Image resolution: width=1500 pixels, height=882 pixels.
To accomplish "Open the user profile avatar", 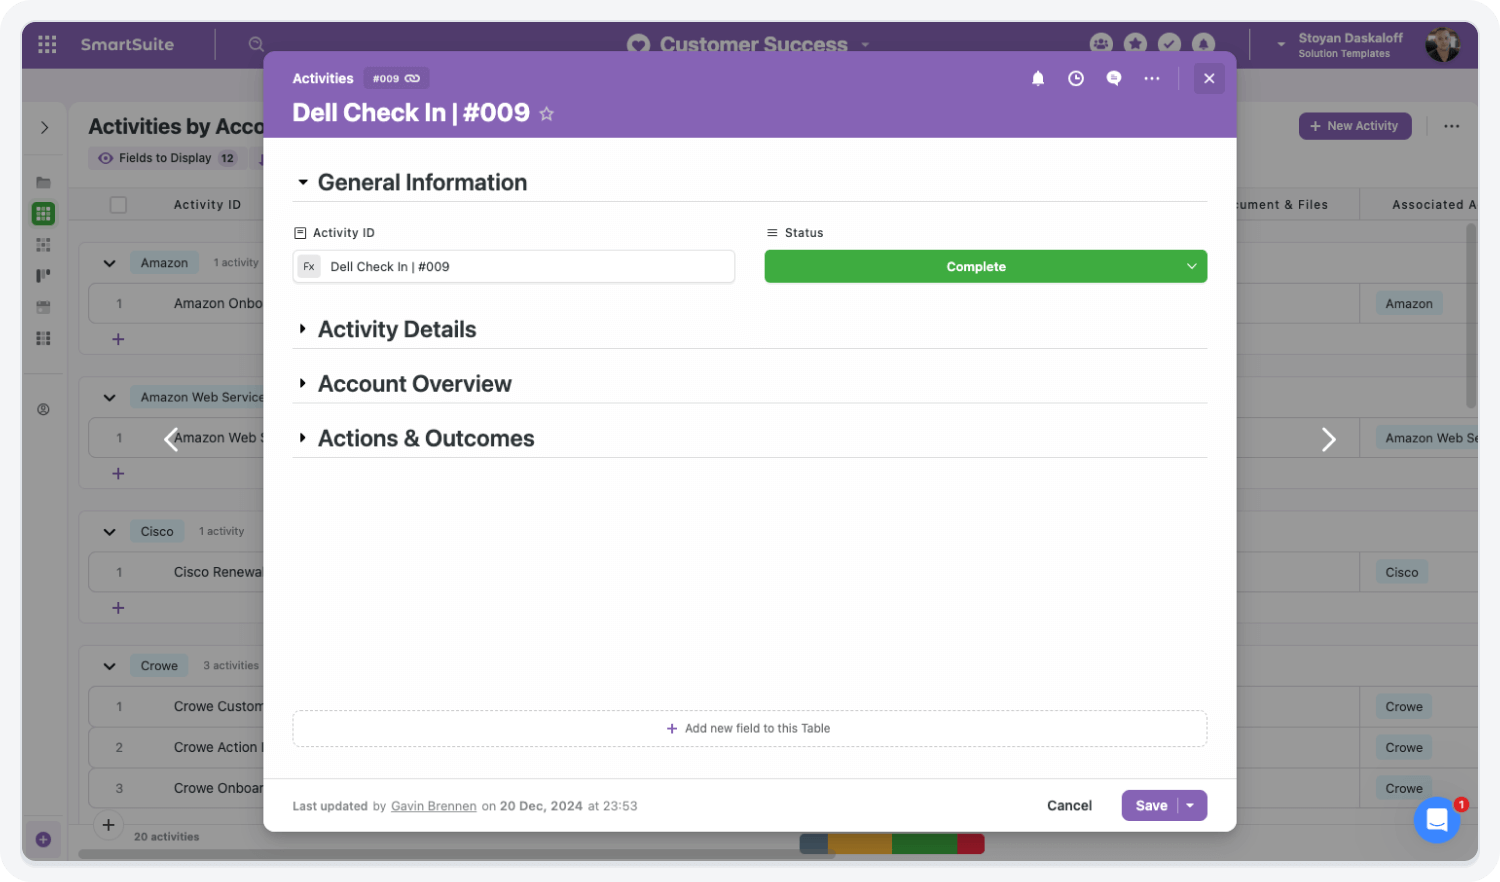I will pos(1442,45).
